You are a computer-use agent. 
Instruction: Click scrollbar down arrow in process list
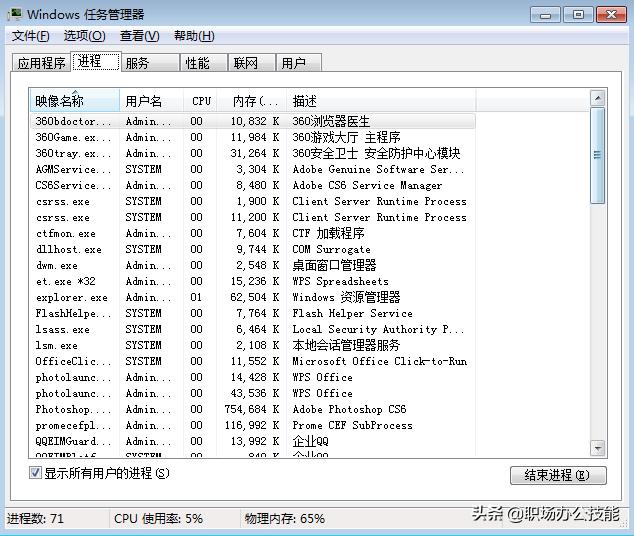(x=598, y=448)
